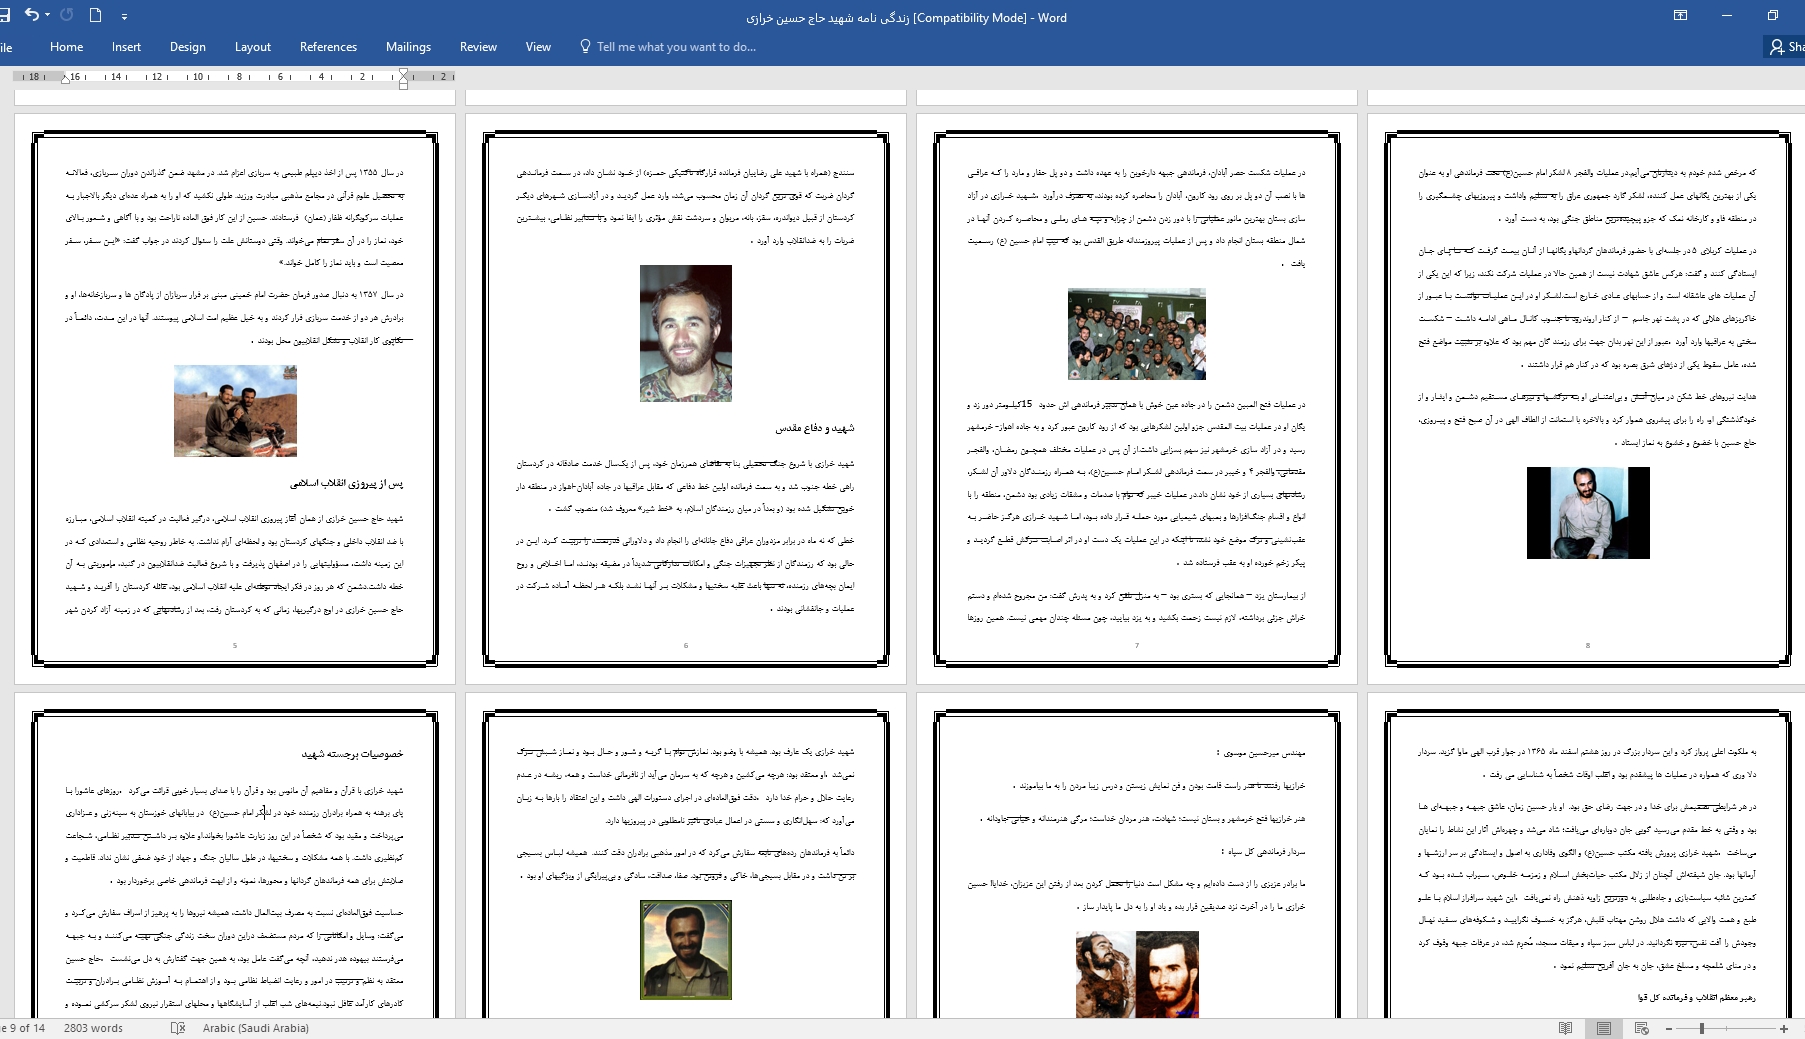1805x1039 pixels.
Task: Click the 2803 words count button
Action: click(93, 1028)
